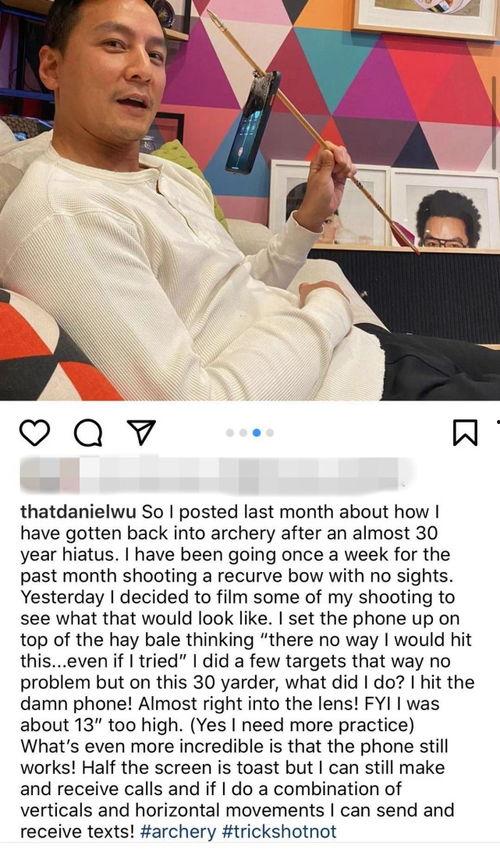Tap the caption paragraph about archery
The width and height of the screenshot is (500, 852).
[x=247, y=672]
